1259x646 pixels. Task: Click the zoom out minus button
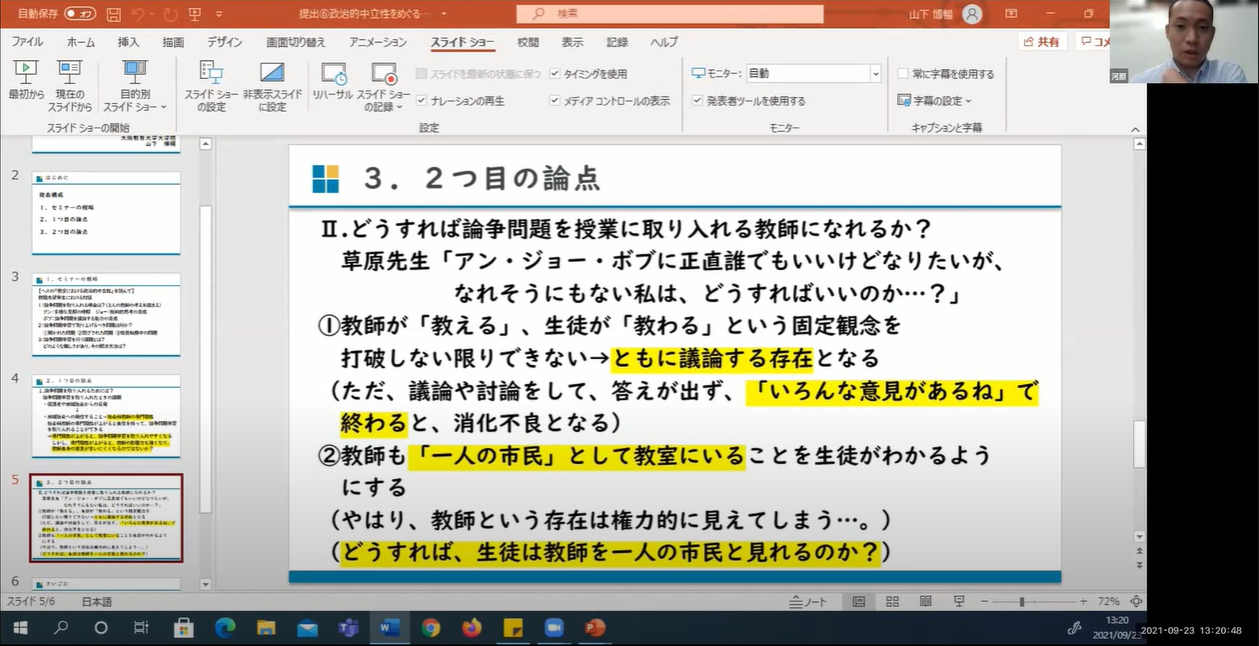tap(986, 602)
